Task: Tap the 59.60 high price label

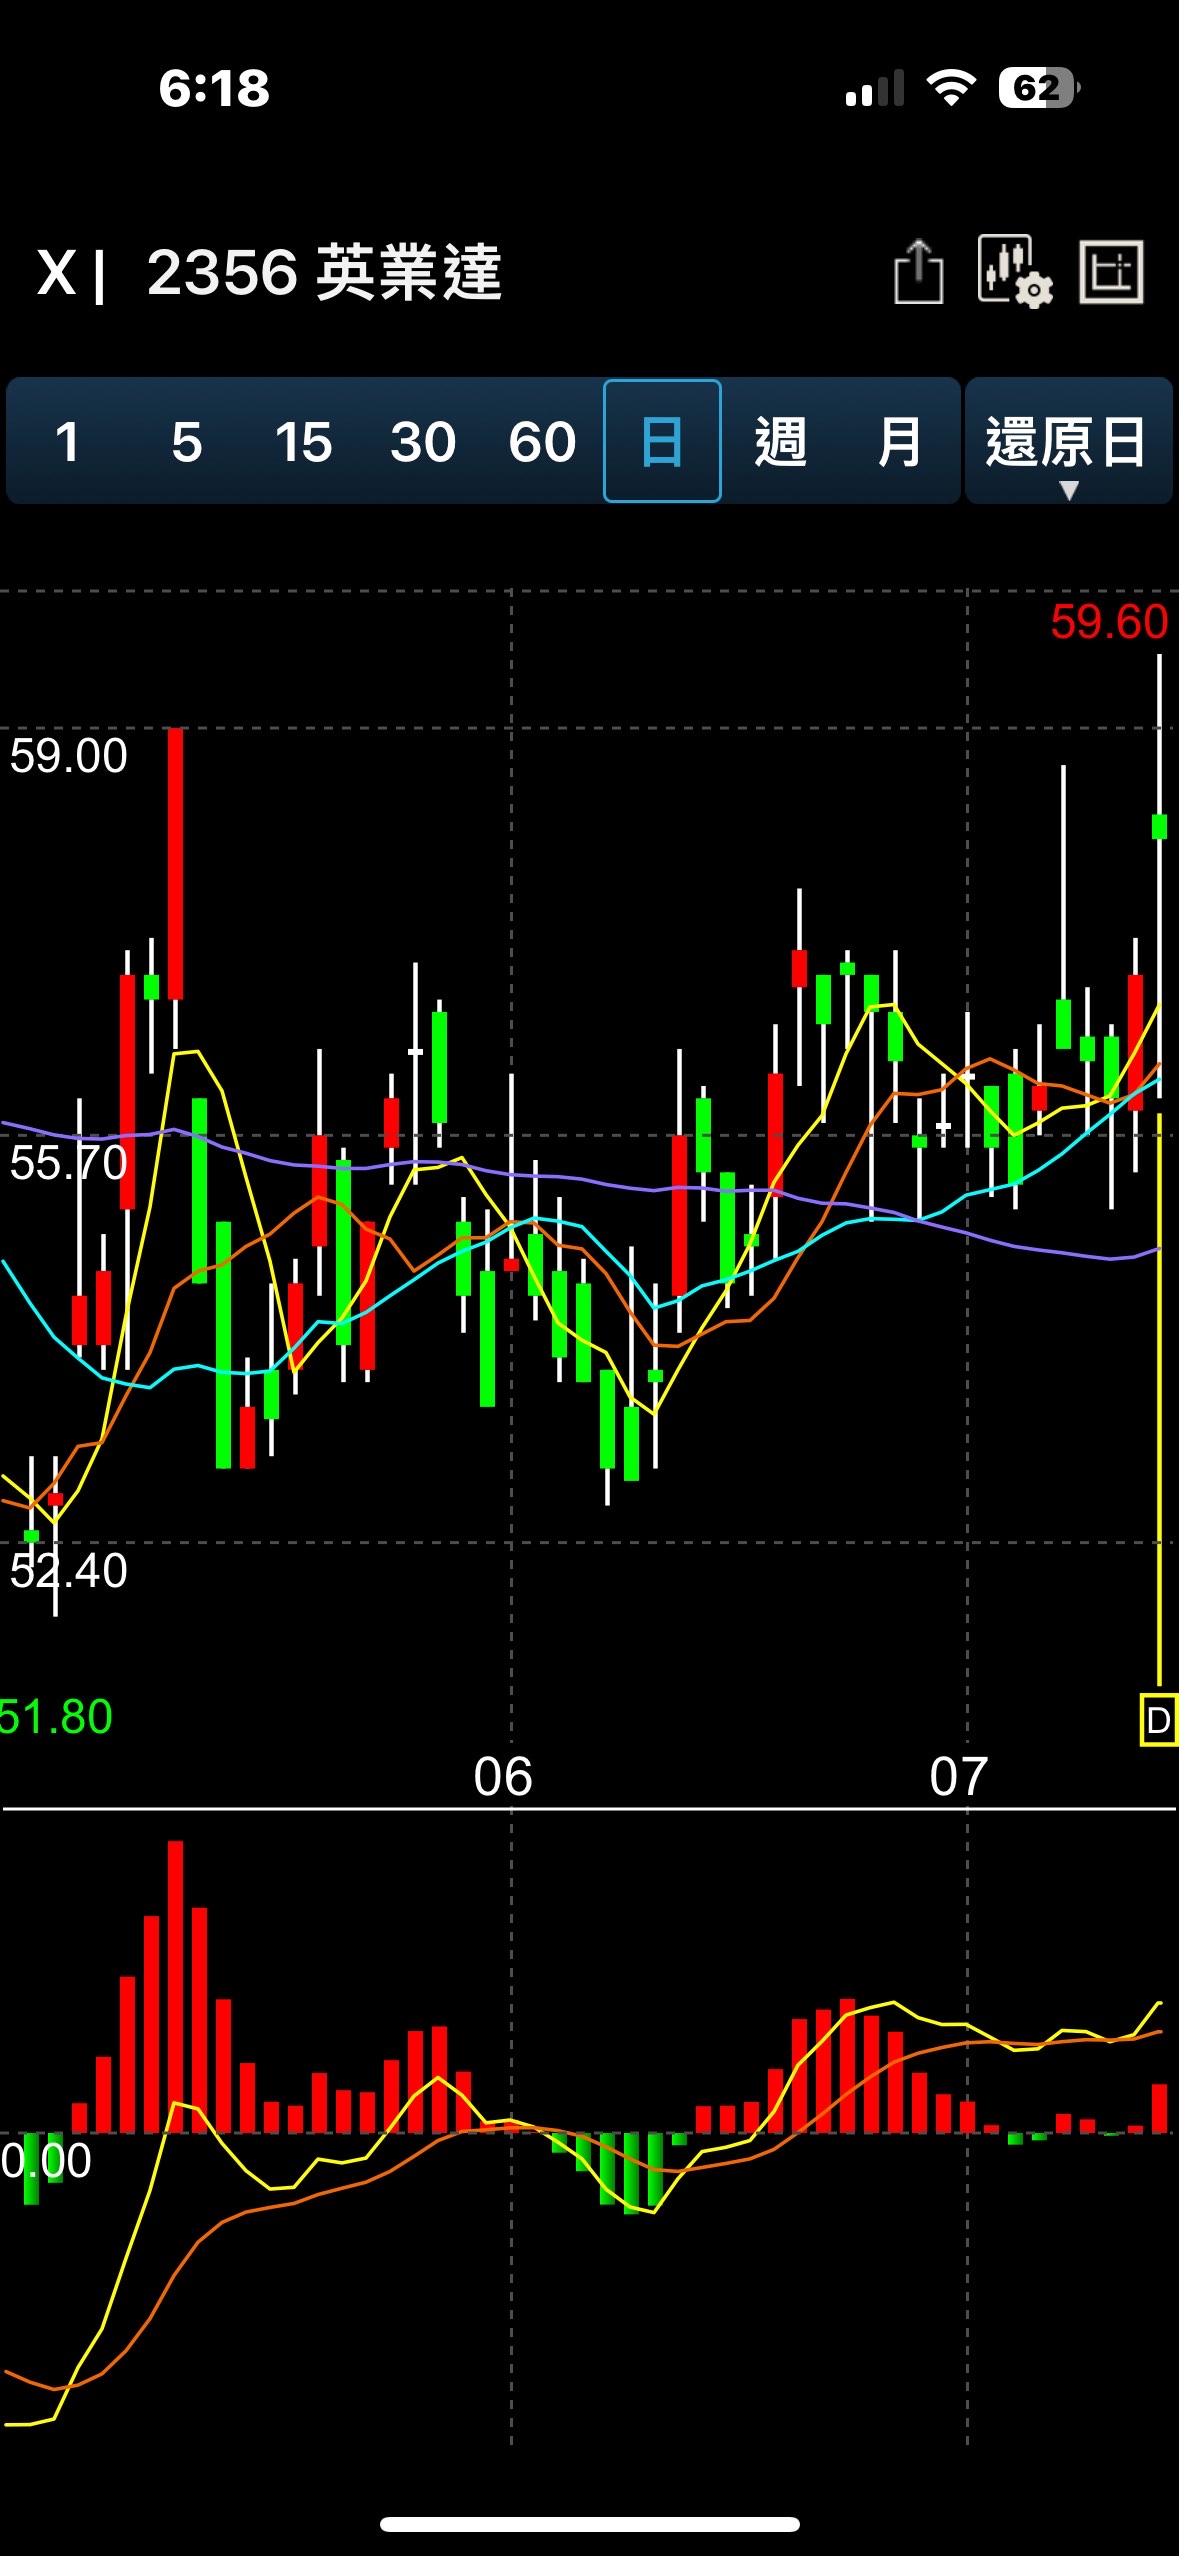Action: pyautogui.click(x=1108, y=622)
